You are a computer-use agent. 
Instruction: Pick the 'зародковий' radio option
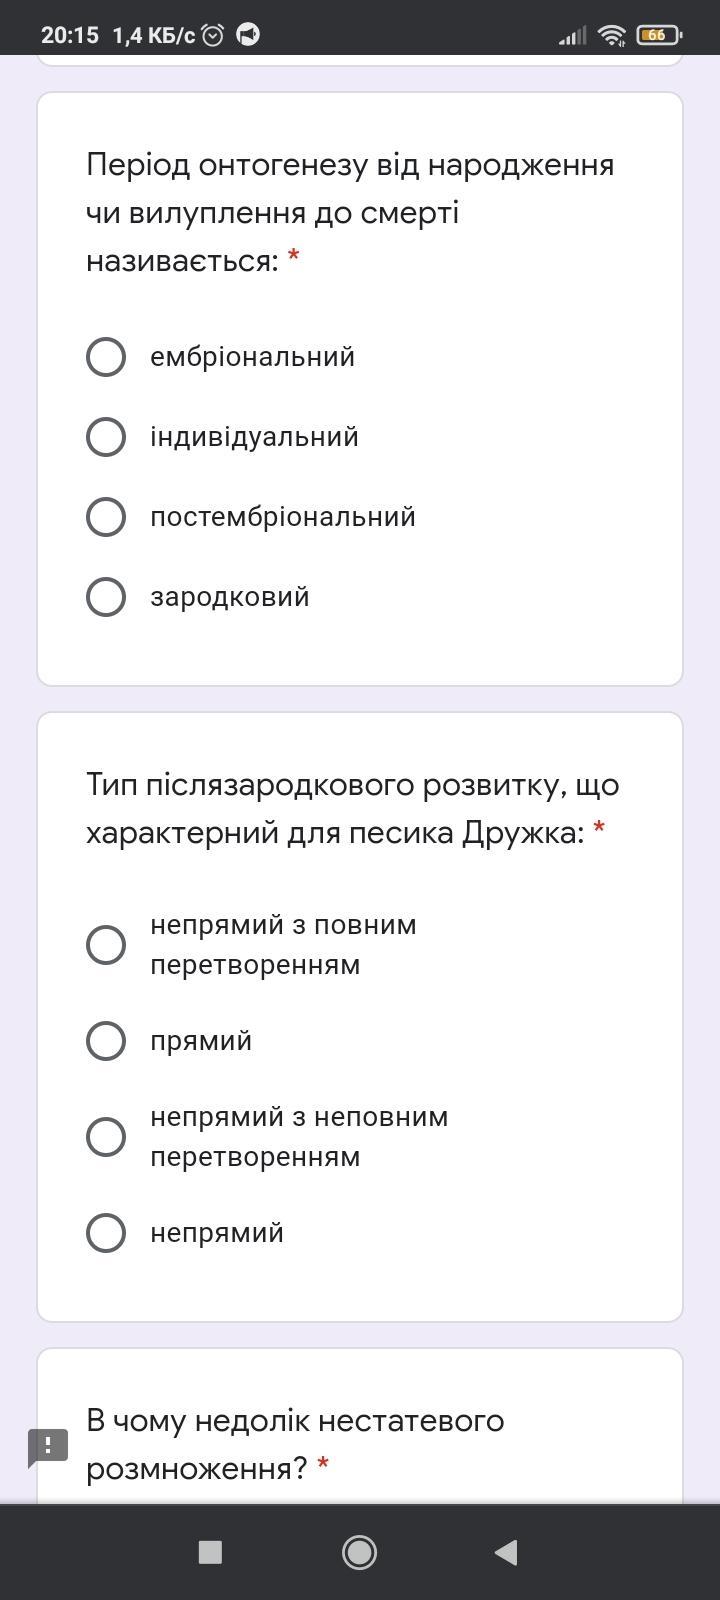[106, 597]
